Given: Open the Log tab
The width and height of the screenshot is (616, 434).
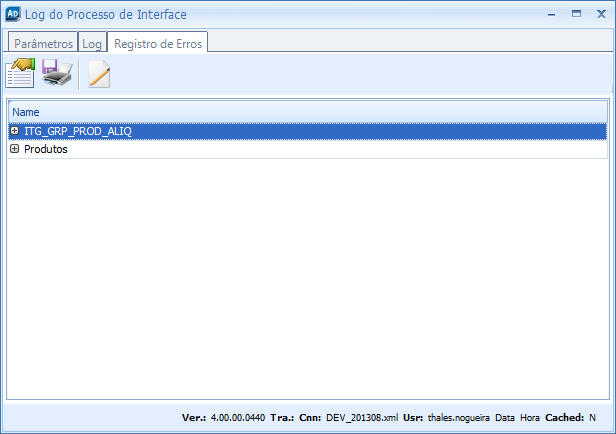Looking at the screenshot, I should click(92, 42).
